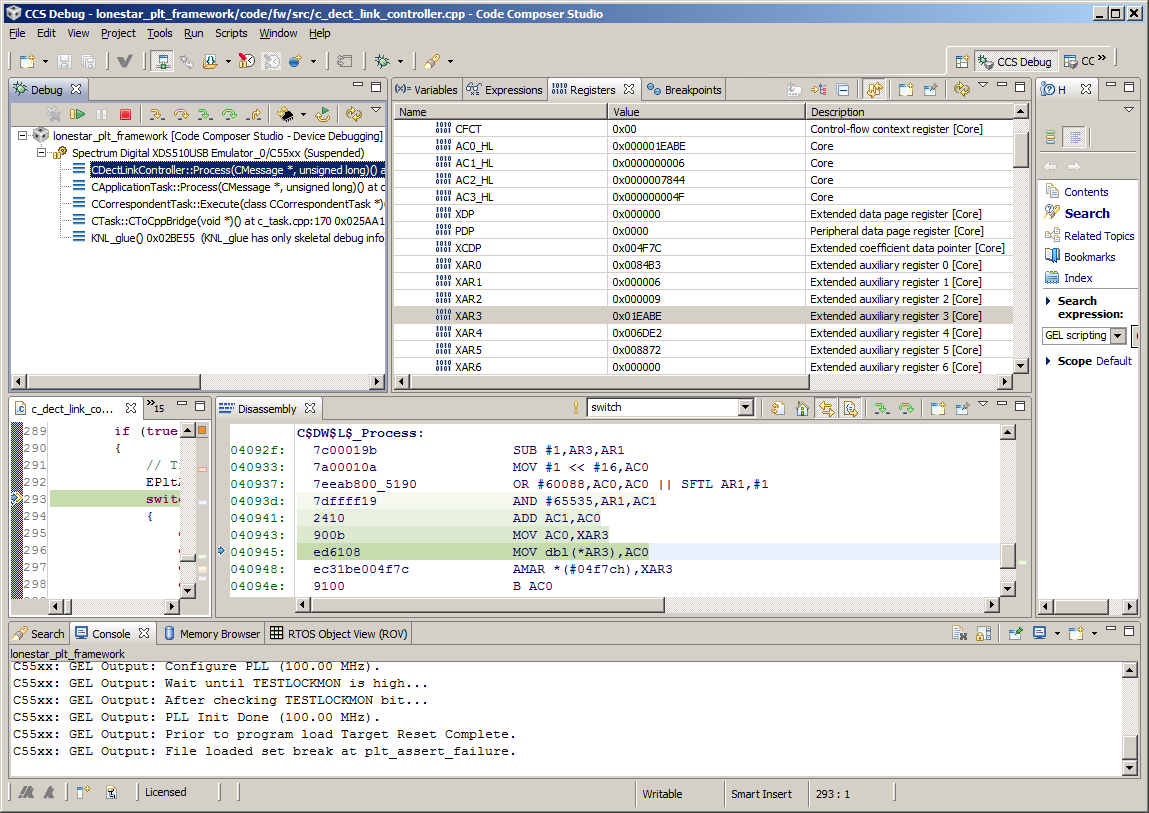Open the Scripts menu

coord(231,33)
